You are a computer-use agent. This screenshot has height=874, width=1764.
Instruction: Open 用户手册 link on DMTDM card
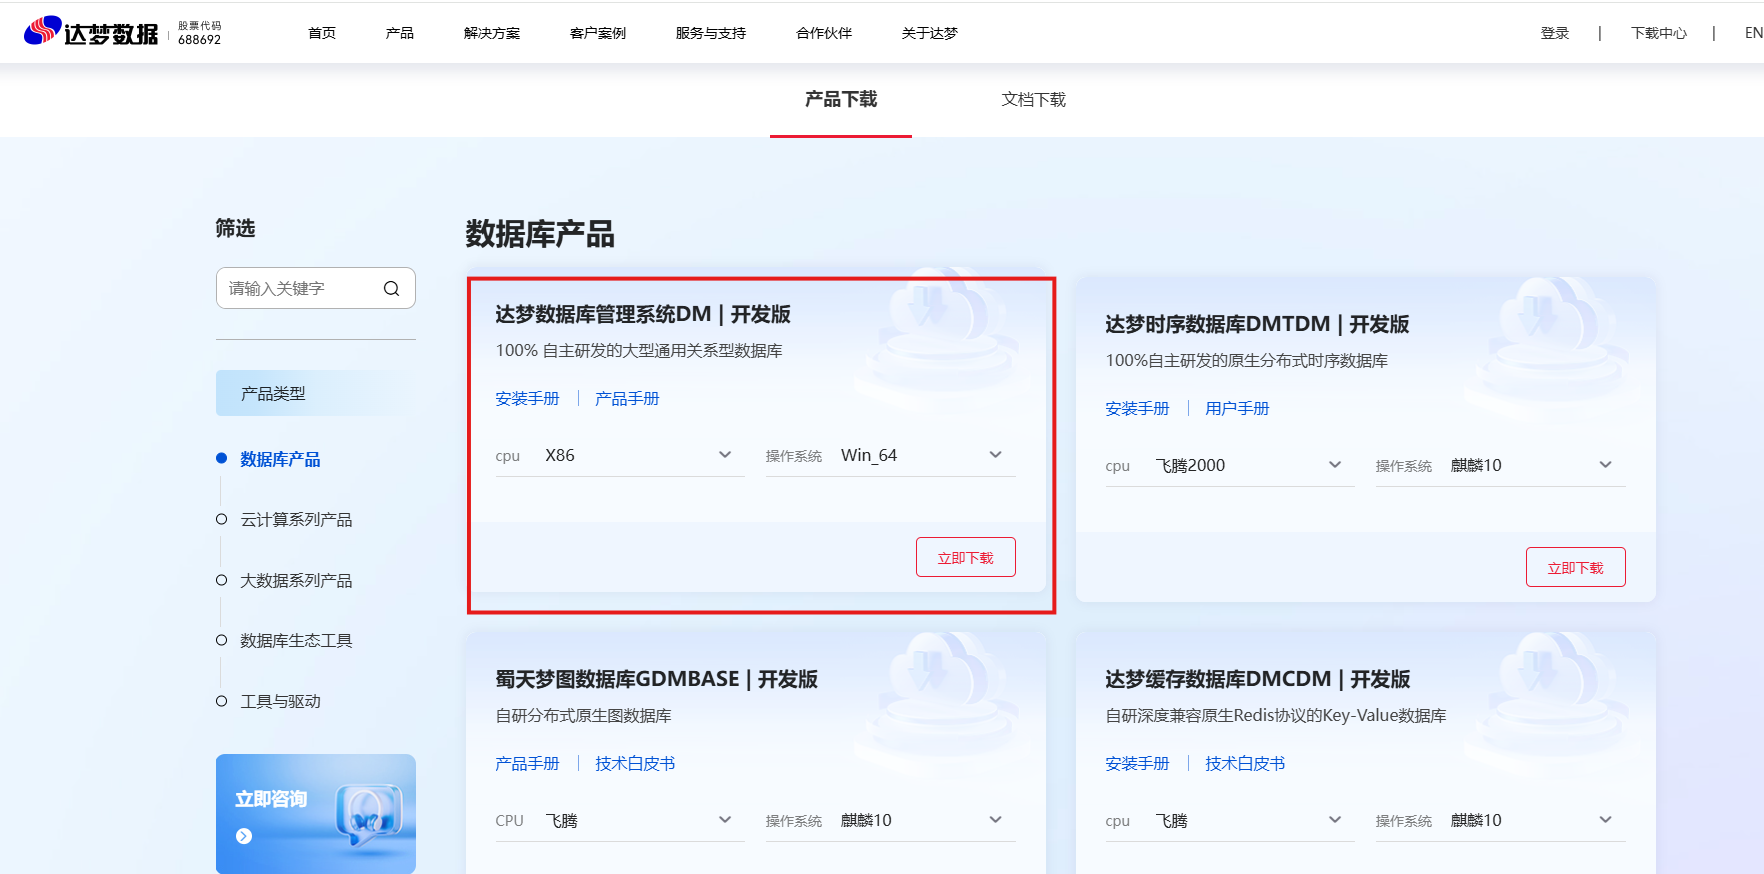pyautogui.click(x=1237, y=409)
